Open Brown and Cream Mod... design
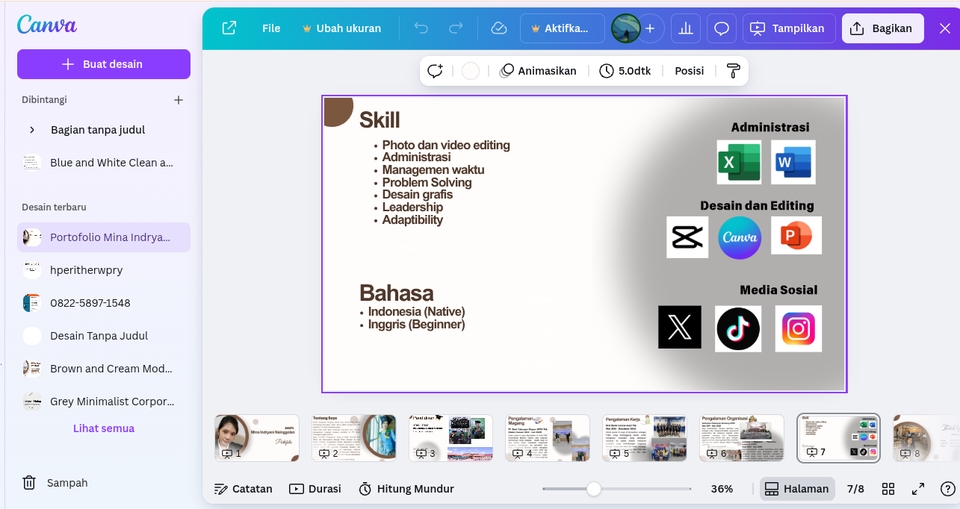The image size is (960, 509). [x=103, y=369]
